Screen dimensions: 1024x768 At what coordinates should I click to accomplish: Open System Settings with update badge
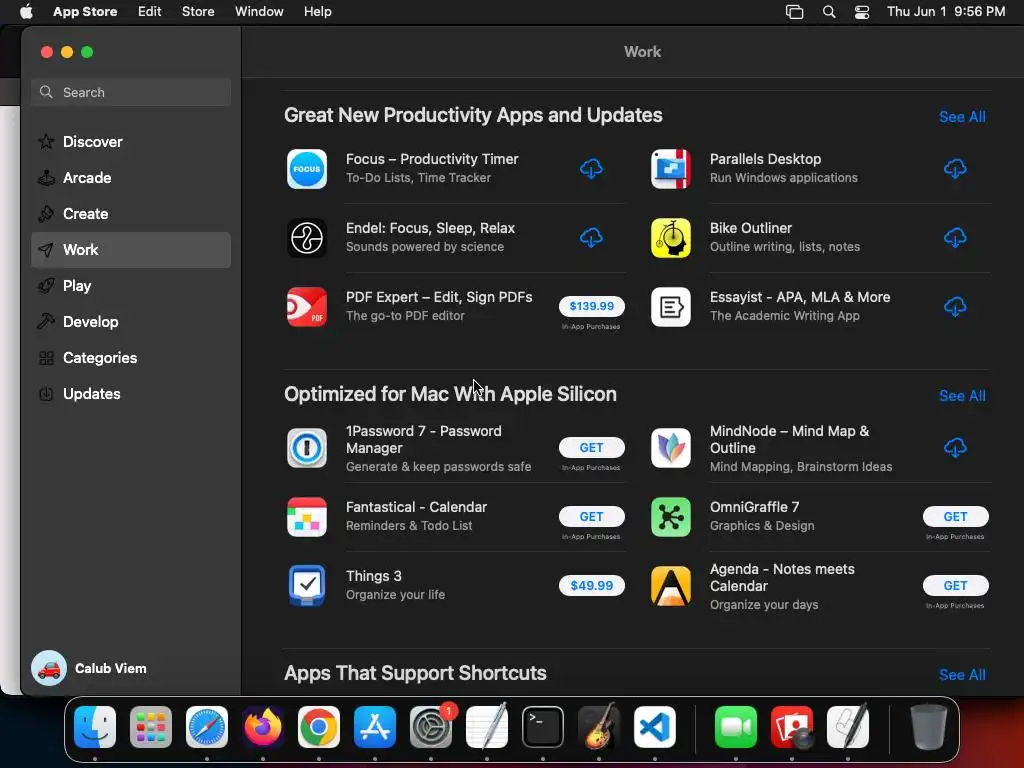point(431,727)
